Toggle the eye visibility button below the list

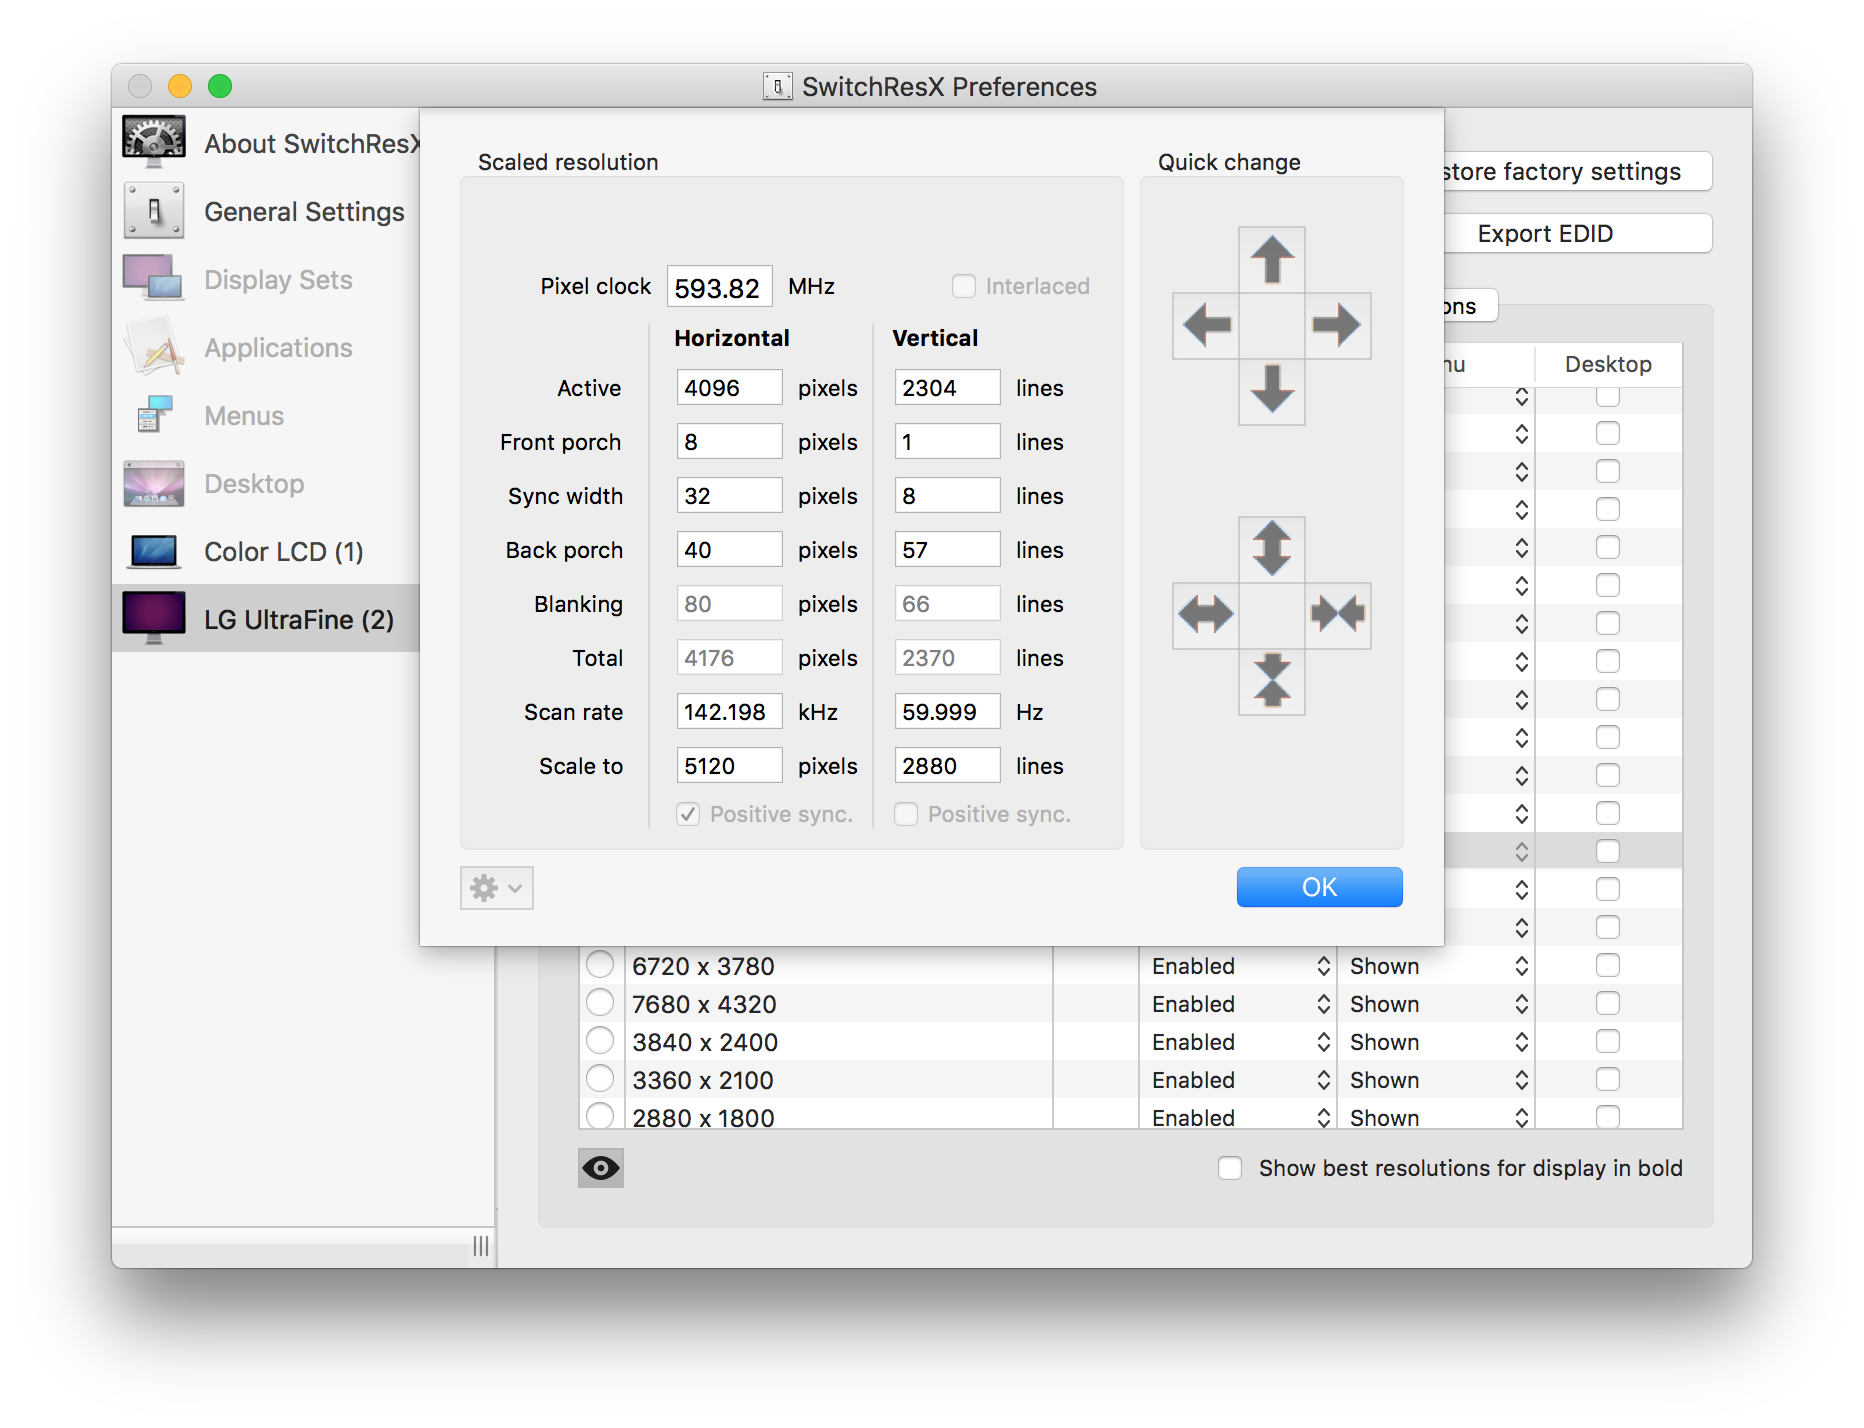coord(601,1168)
